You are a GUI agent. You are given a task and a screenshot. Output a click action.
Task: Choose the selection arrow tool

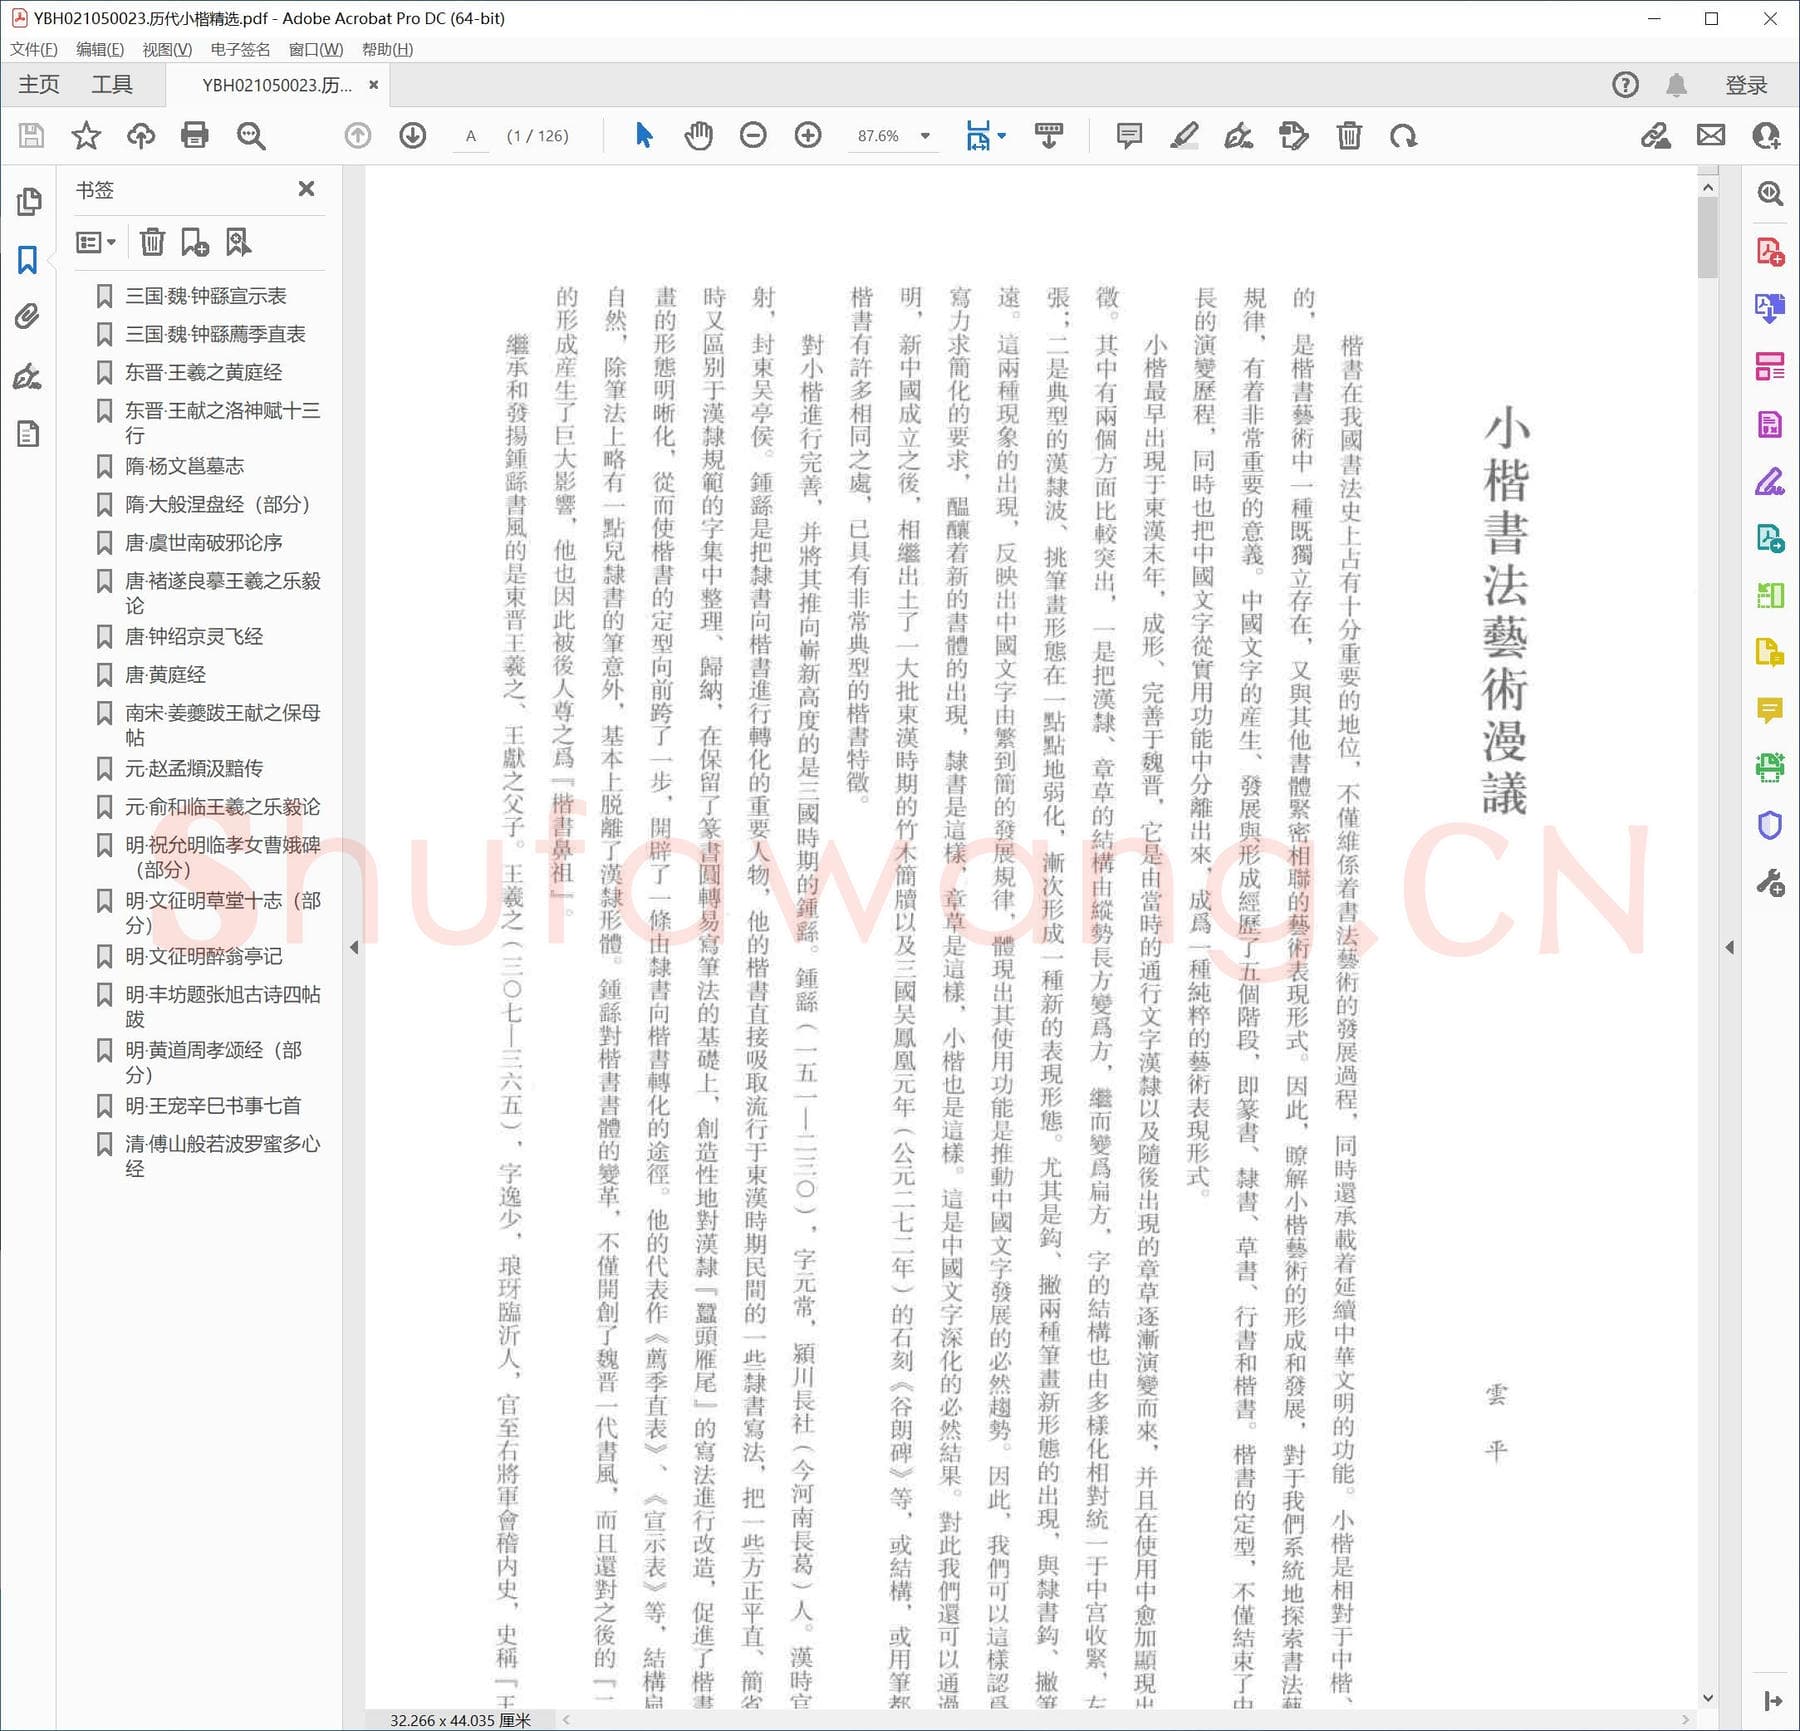644,135
